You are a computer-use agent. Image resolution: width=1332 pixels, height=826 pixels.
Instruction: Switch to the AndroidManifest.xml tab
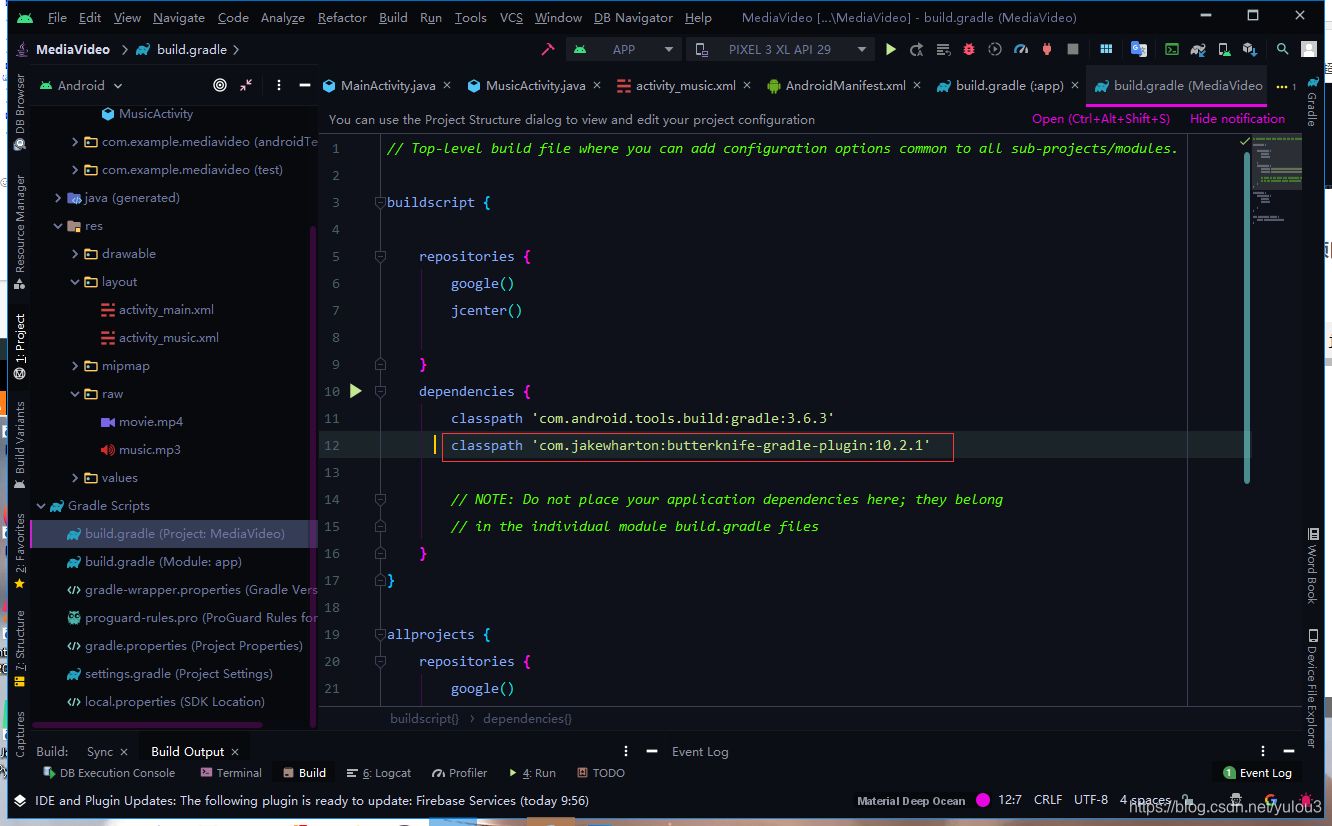pyautogui.click(x=845, y=86)
